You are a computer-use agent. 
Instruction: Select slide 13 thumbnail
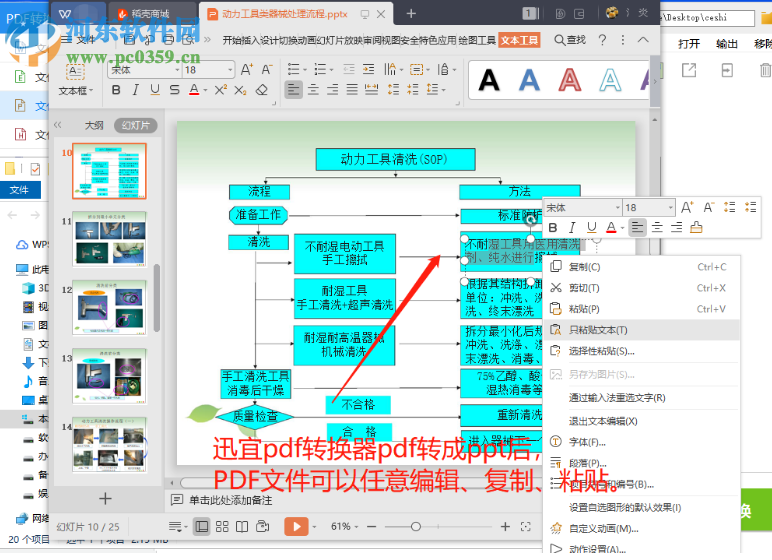[109, 376]
